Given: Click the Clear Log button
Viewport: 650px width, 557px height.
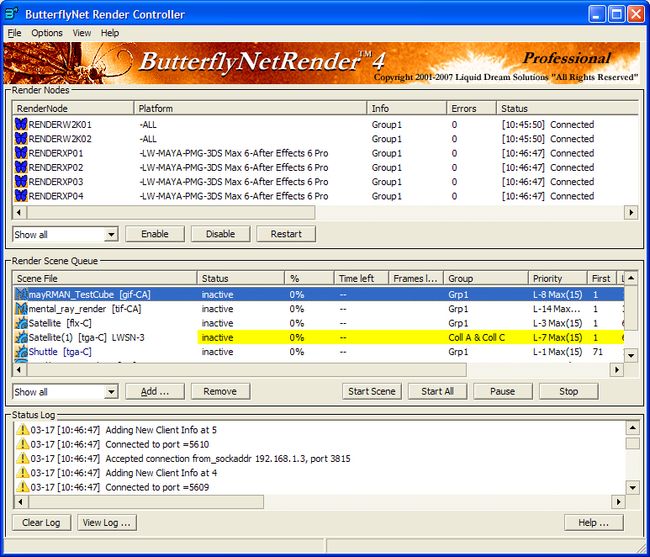Looking at the screenshot, I should pos(41,523).
